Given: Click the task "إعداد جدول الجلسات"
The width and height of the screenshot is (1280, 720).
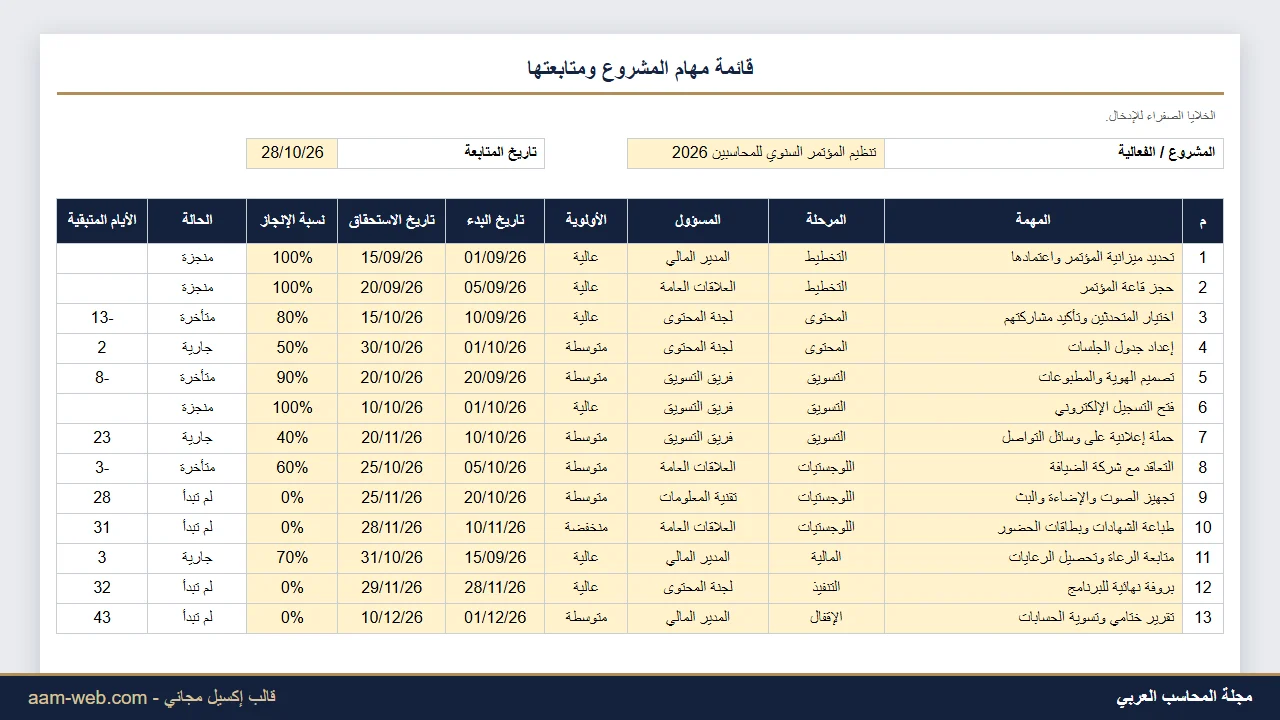Looking at the screenshot, I should click(1033, 348).
